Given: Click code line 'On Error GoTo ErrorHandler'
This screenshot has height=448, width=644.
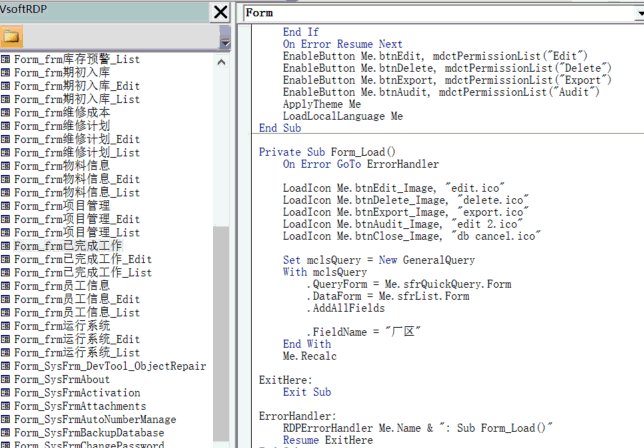Looking at the screenshot, I should coord(361,164).
